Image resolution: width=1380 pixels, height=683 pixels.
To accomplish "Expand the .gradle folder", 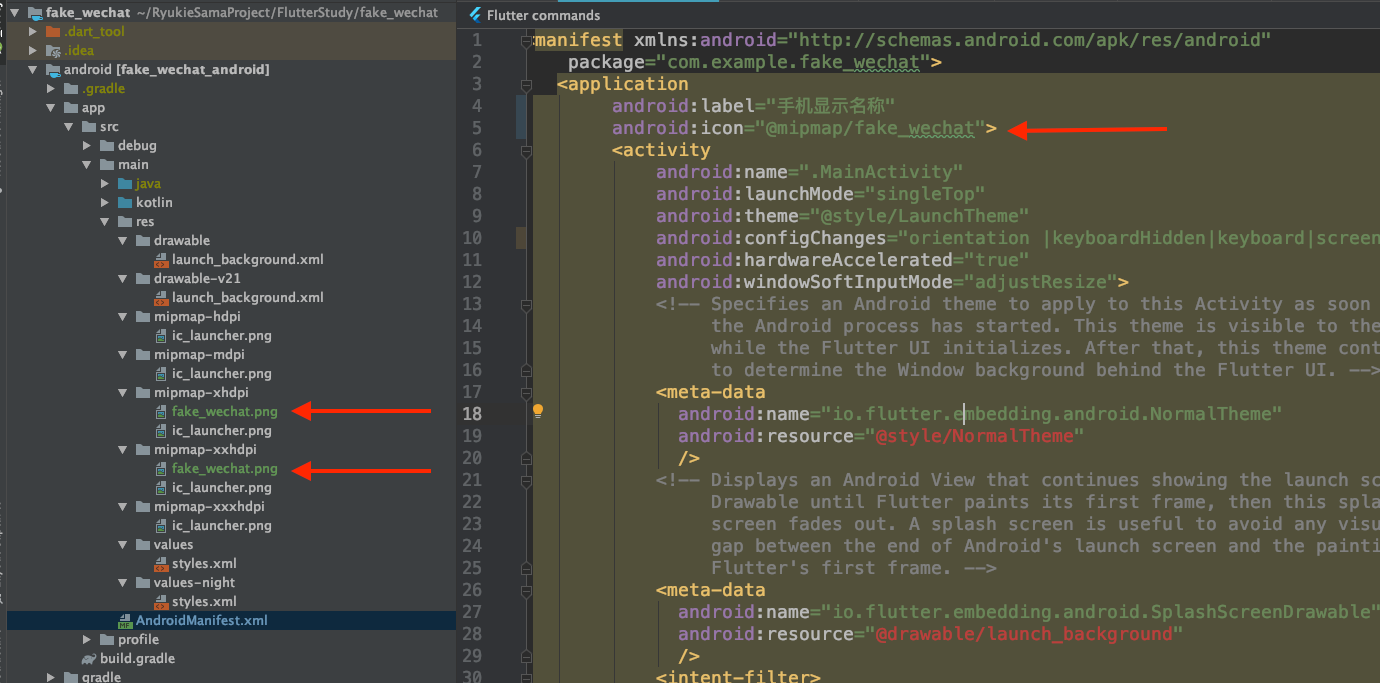I will pyautogui.click(x=52, y=89).
